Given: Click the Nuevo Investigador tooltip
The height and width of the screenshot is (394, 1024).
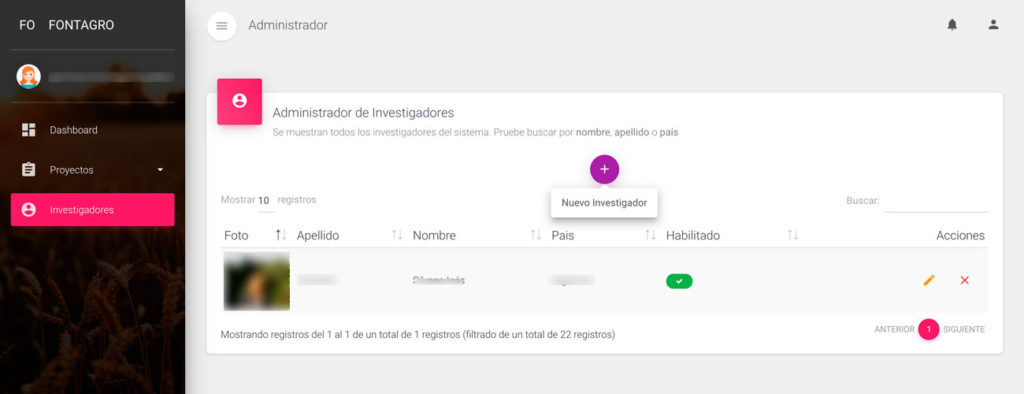Looking at the screenshot, I should (x=604, y=203).
